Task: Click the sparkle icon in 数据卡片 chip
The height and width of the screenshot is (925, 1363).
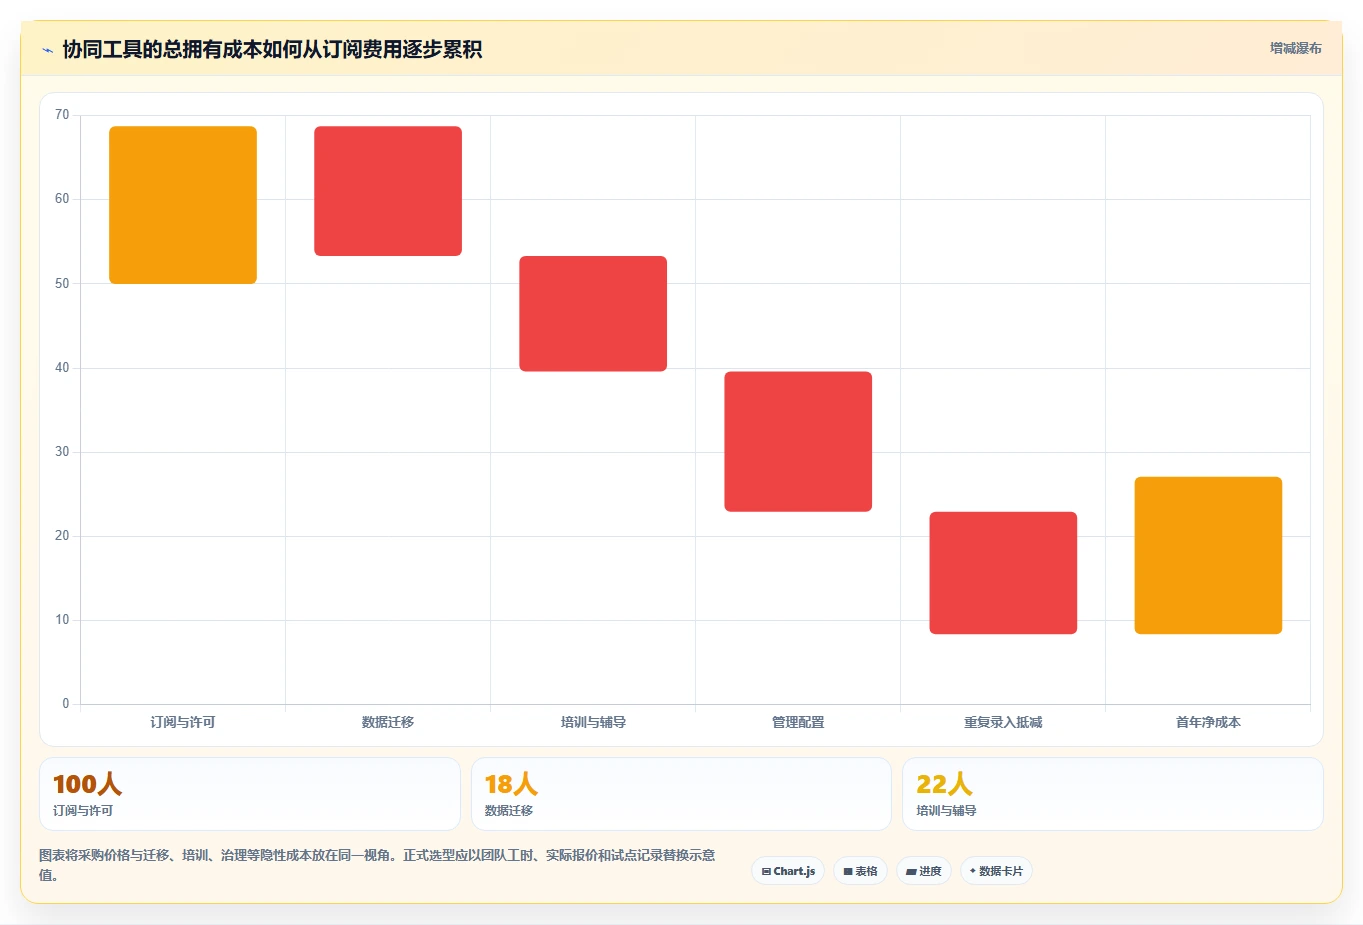Action: (972, 871)
